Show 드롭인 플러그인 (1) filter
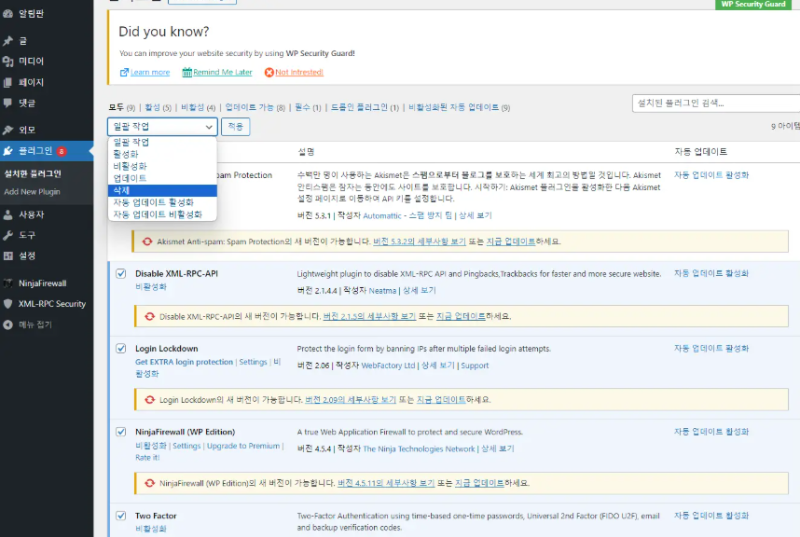The image size is (800, 537). click(x=365, y=108)
